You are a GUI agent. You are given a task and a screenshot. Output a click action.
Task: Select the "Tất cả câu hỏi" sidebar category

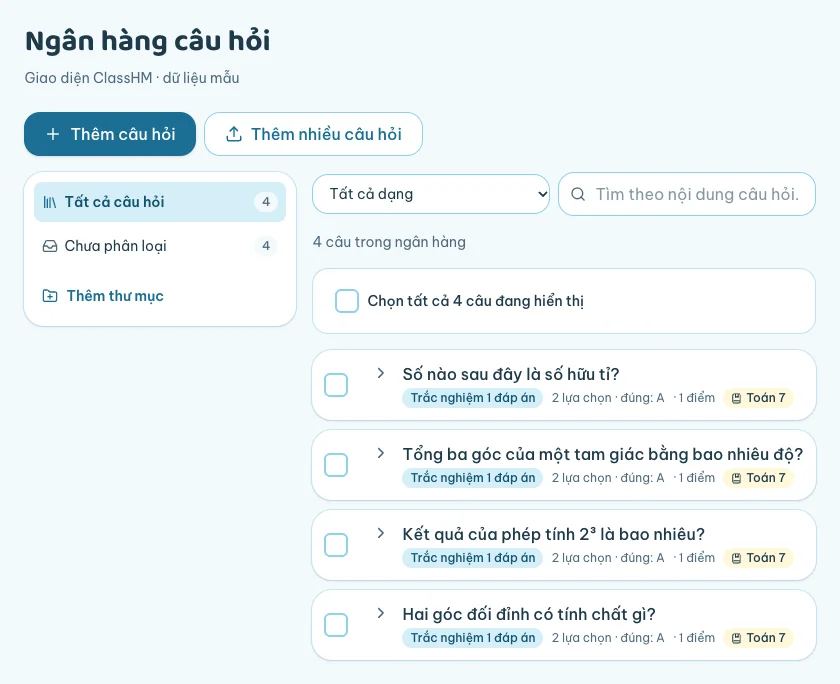[x=160, y=202]
